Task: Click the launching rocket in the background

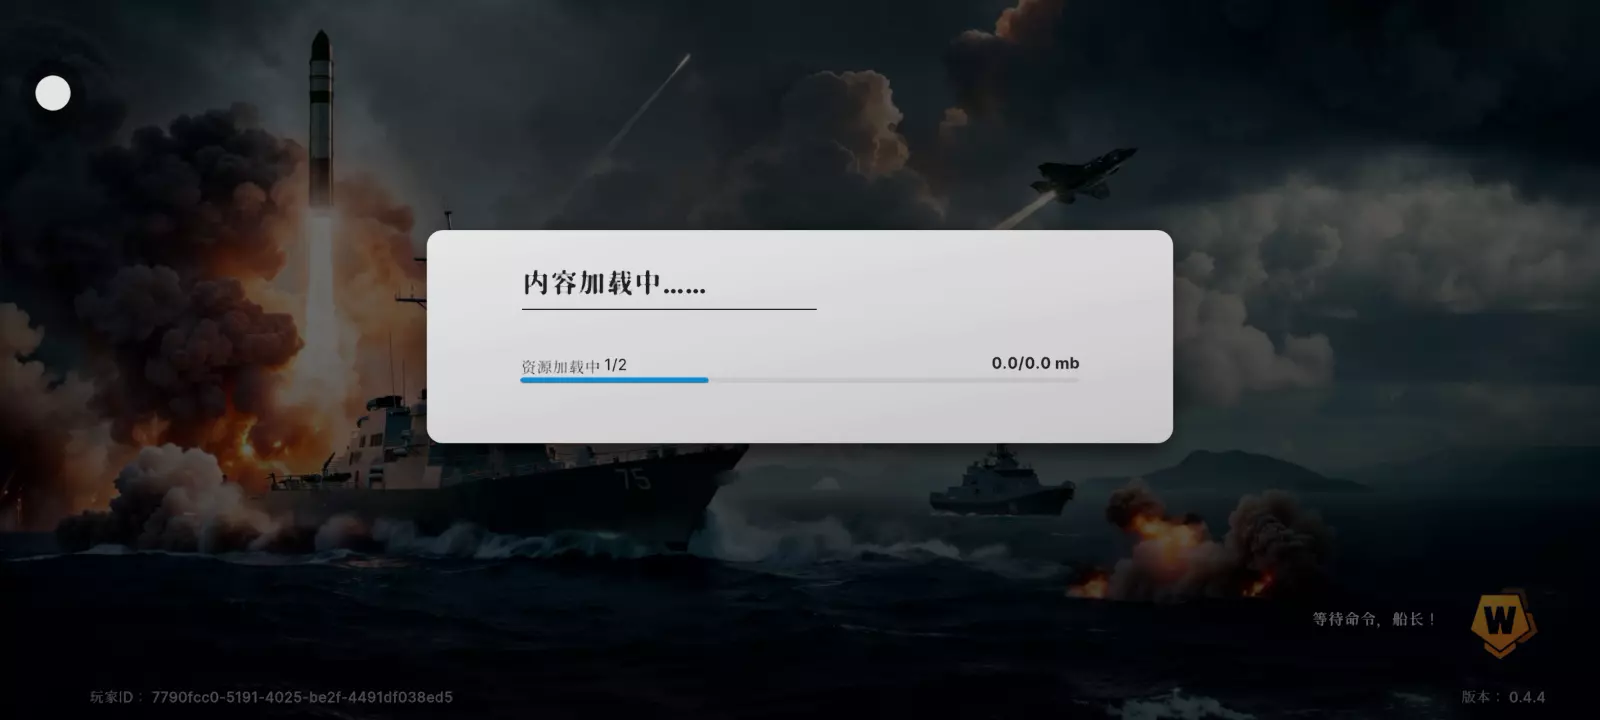Action: click(x=320, y=120)
